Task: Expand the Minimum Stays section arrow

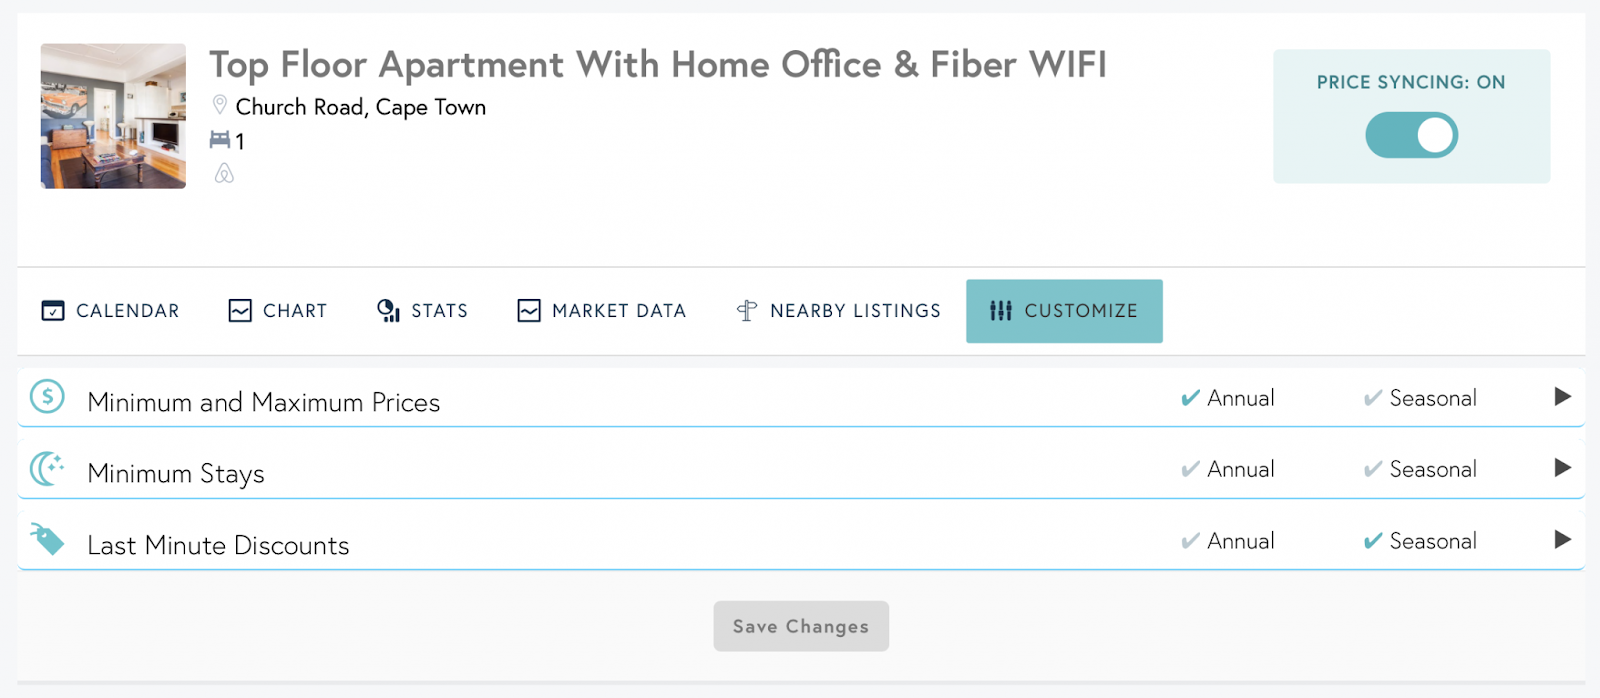Action: (x=1562, y=468)
